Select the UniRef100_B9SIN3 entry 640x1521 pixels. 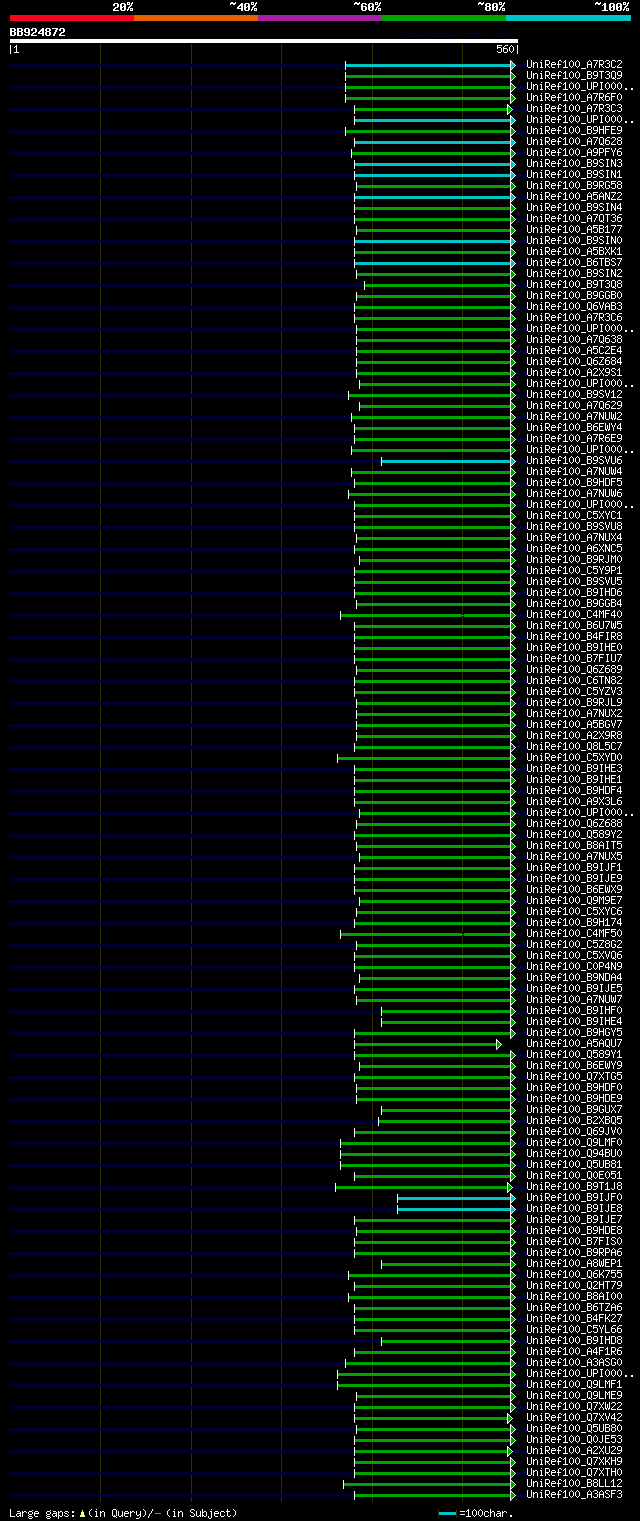tap(574, 164)
